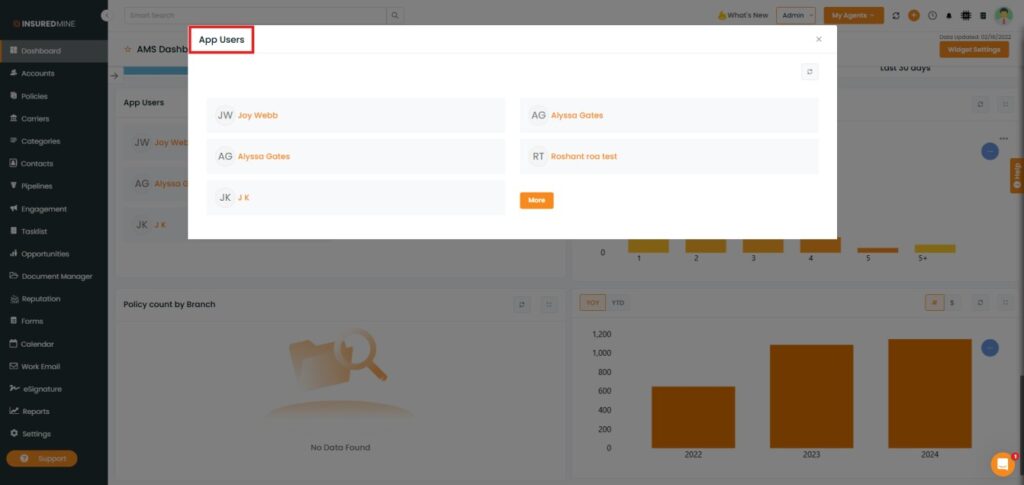
Task: Click the search magnifier button
Action: tap(396, 16)
